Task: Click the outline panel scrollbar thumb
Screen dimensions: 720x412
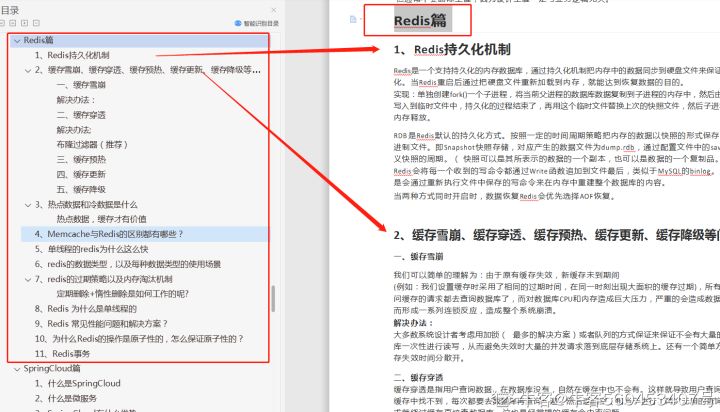Action: click(273, 299)
